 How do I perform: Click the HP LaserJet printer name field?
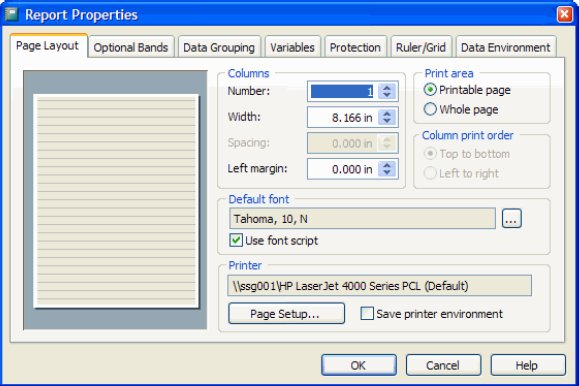(380, 286)
